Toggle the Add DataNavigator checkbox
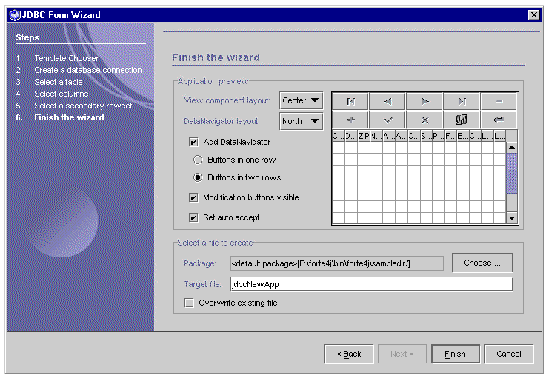The width and height of the screenshot is (549, 378). coord(194,142)
